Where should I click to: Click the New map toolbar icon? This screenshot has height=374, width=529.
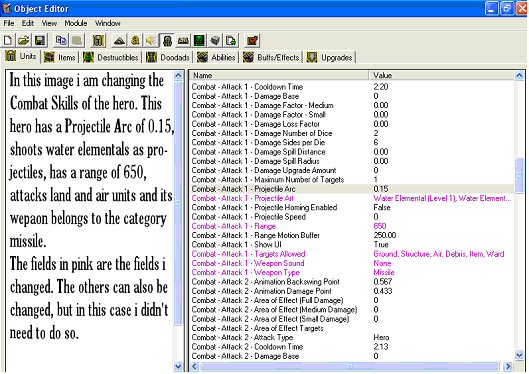click(x=8, y=41)
